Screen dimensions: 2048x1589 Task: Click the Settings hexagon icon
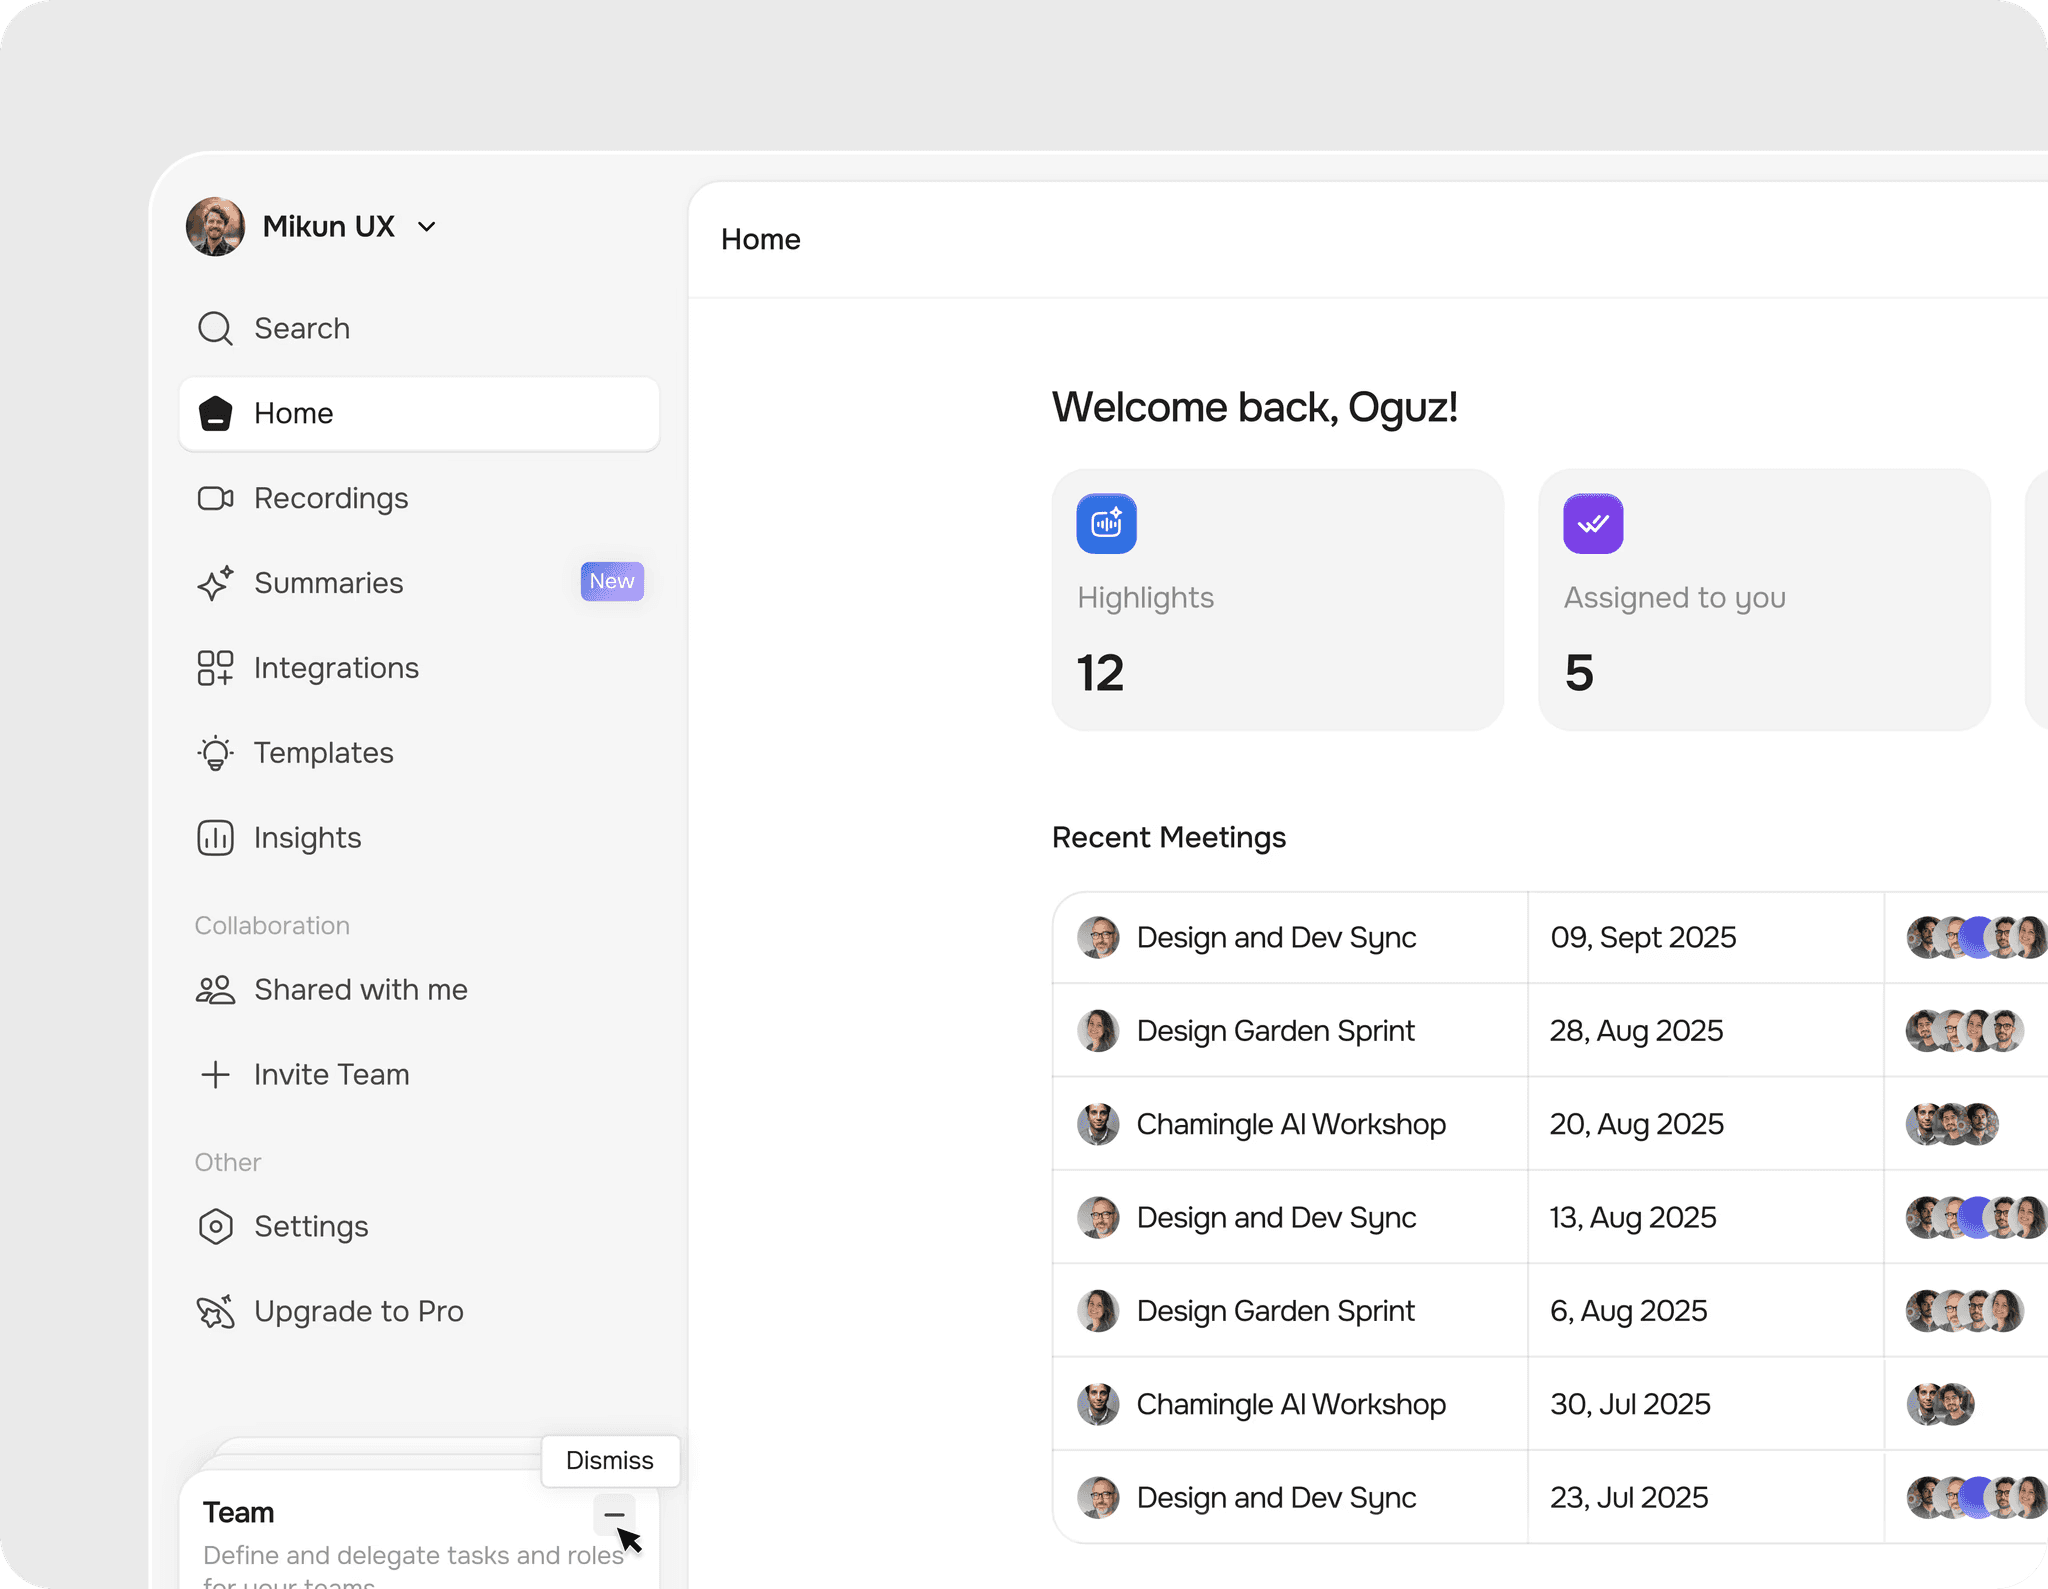215,1226
